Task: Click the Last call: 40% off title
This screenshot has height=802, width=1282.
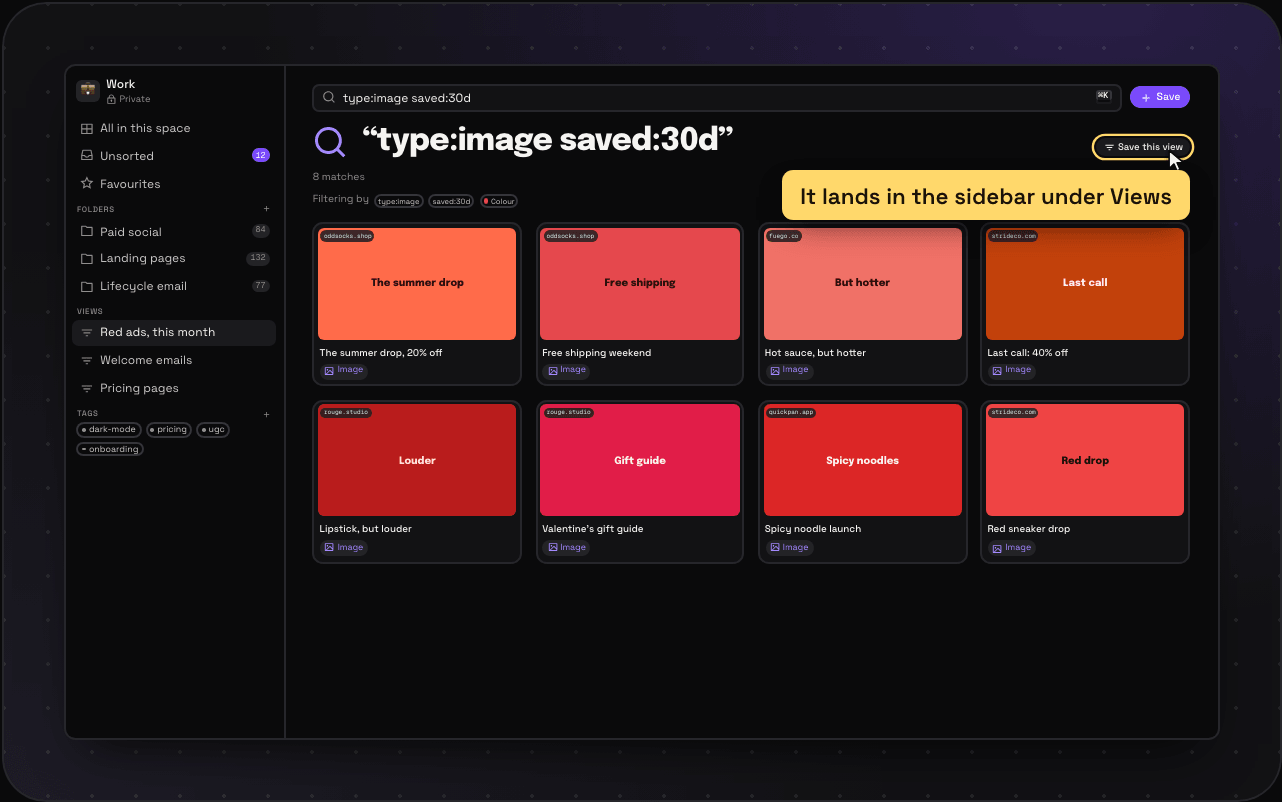Action: [x=1028, y=353]
